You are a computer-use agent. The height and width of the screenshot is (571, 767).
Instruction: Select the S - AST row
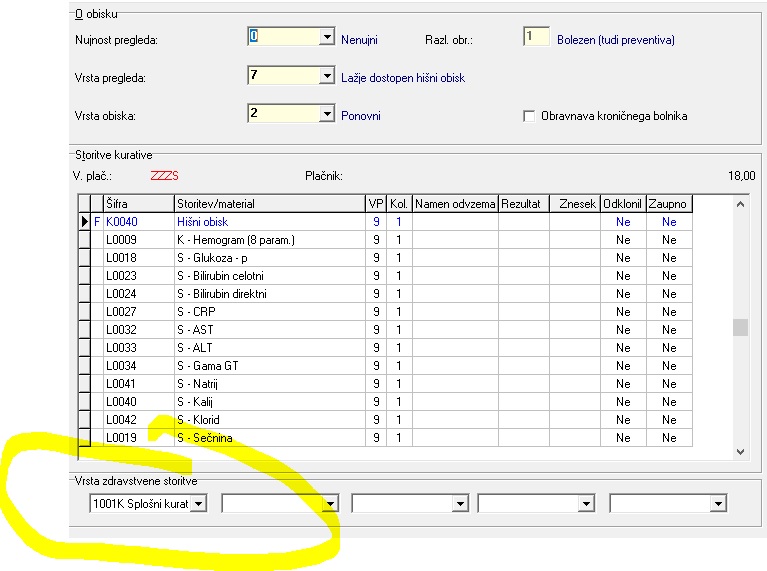[x=385, y=330]
